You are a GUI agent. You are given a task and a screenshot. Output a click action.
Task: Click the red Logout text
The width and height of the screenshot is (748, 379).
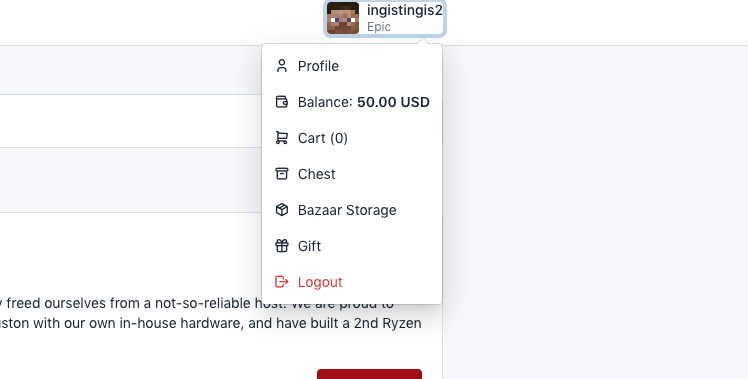click(320, 282)
